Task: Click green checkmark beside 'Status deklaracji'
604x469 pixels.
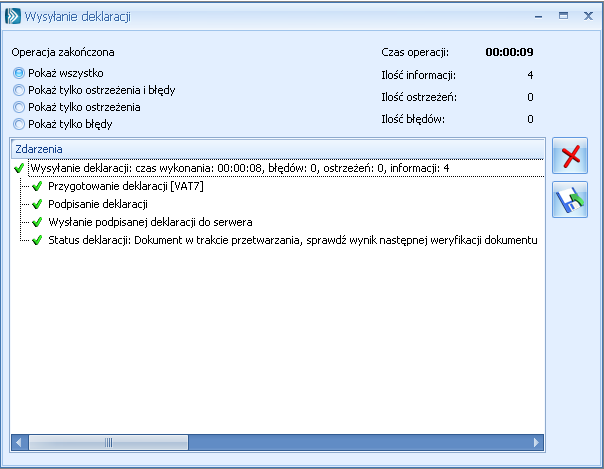Action: point(37,240)
